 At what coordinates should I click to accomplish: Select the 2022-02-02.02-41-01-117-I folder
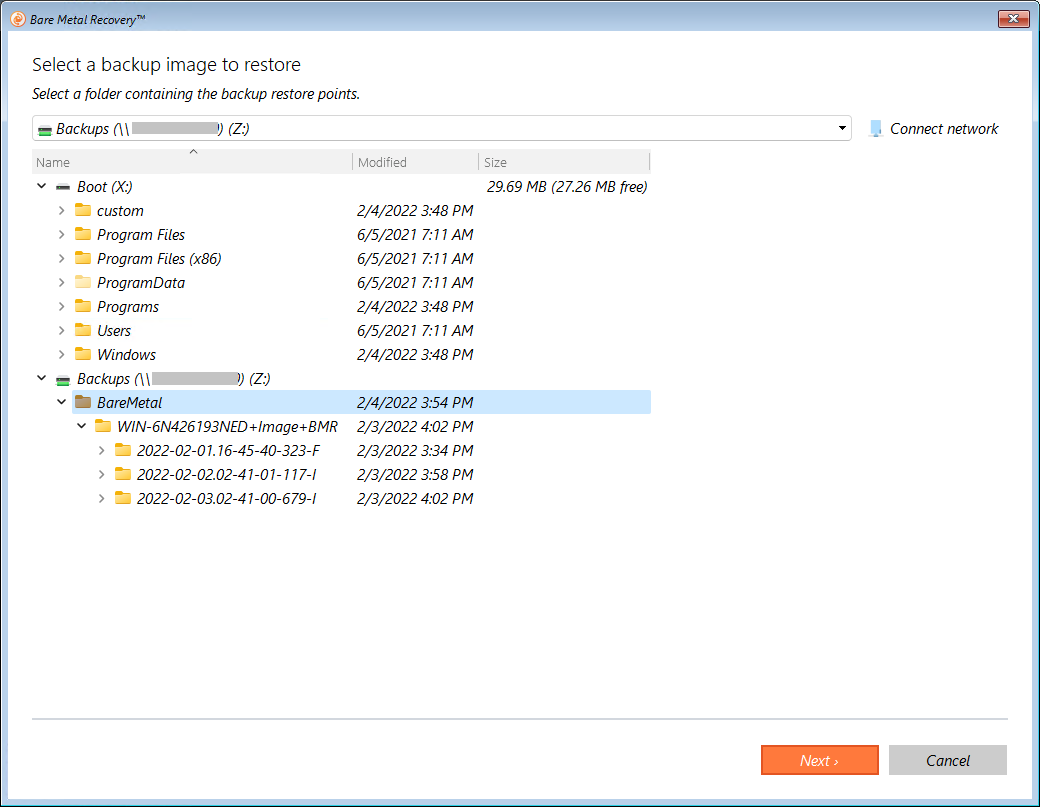(226, 475)
